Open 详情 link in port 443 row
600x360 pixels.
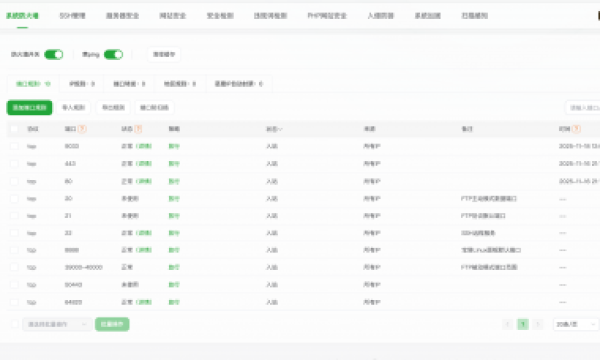click(144, 164)
